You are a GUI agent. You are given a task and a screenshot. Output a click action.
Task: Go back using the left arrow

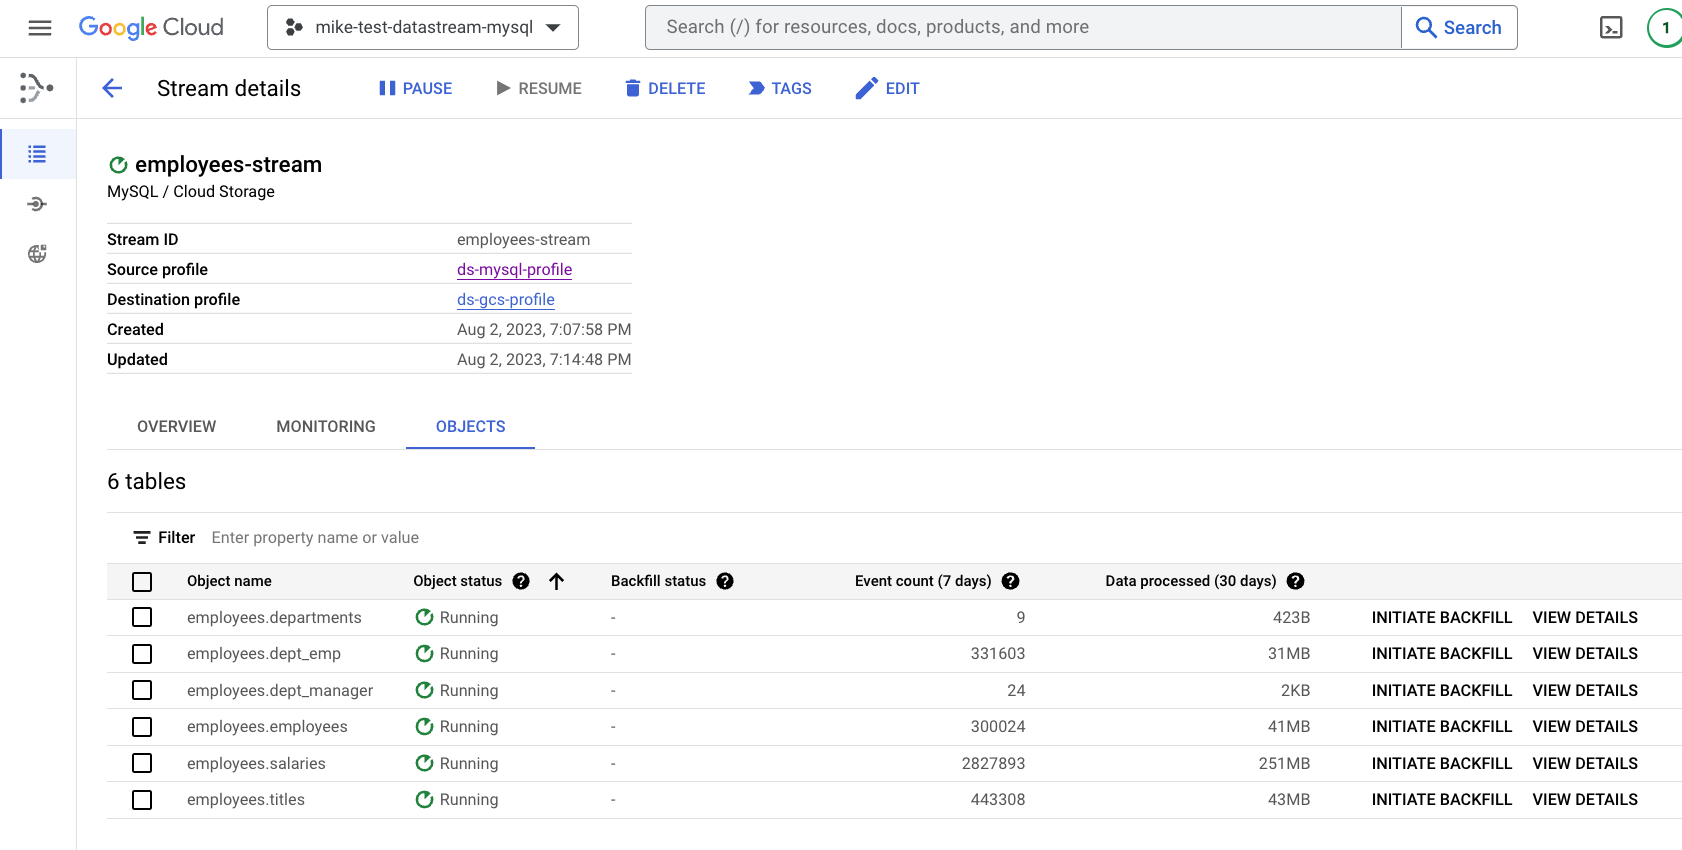click(x=112, y=88)
